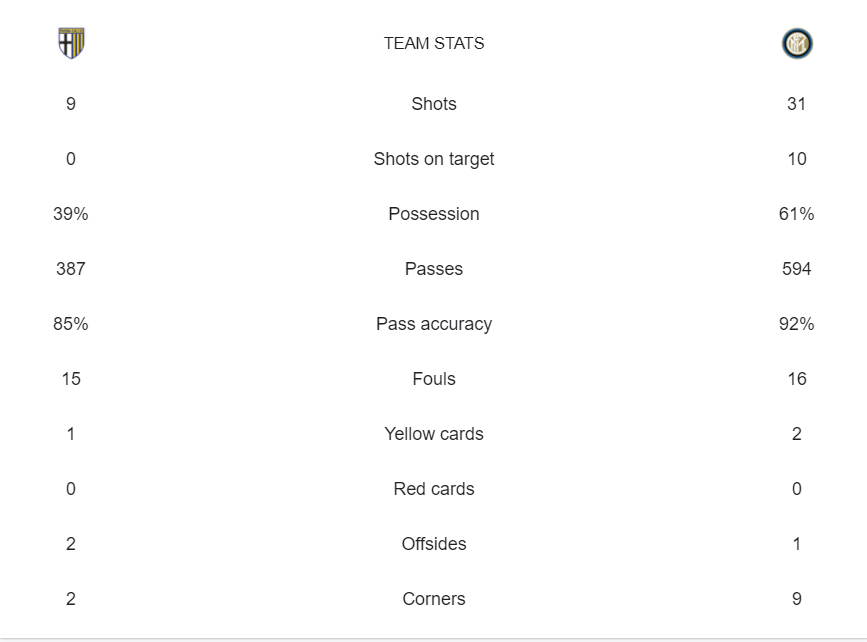Click the Inter Milan team crest icon
Image resolution: width=867 pixels, height=642 pixels.
coord(797,44)
